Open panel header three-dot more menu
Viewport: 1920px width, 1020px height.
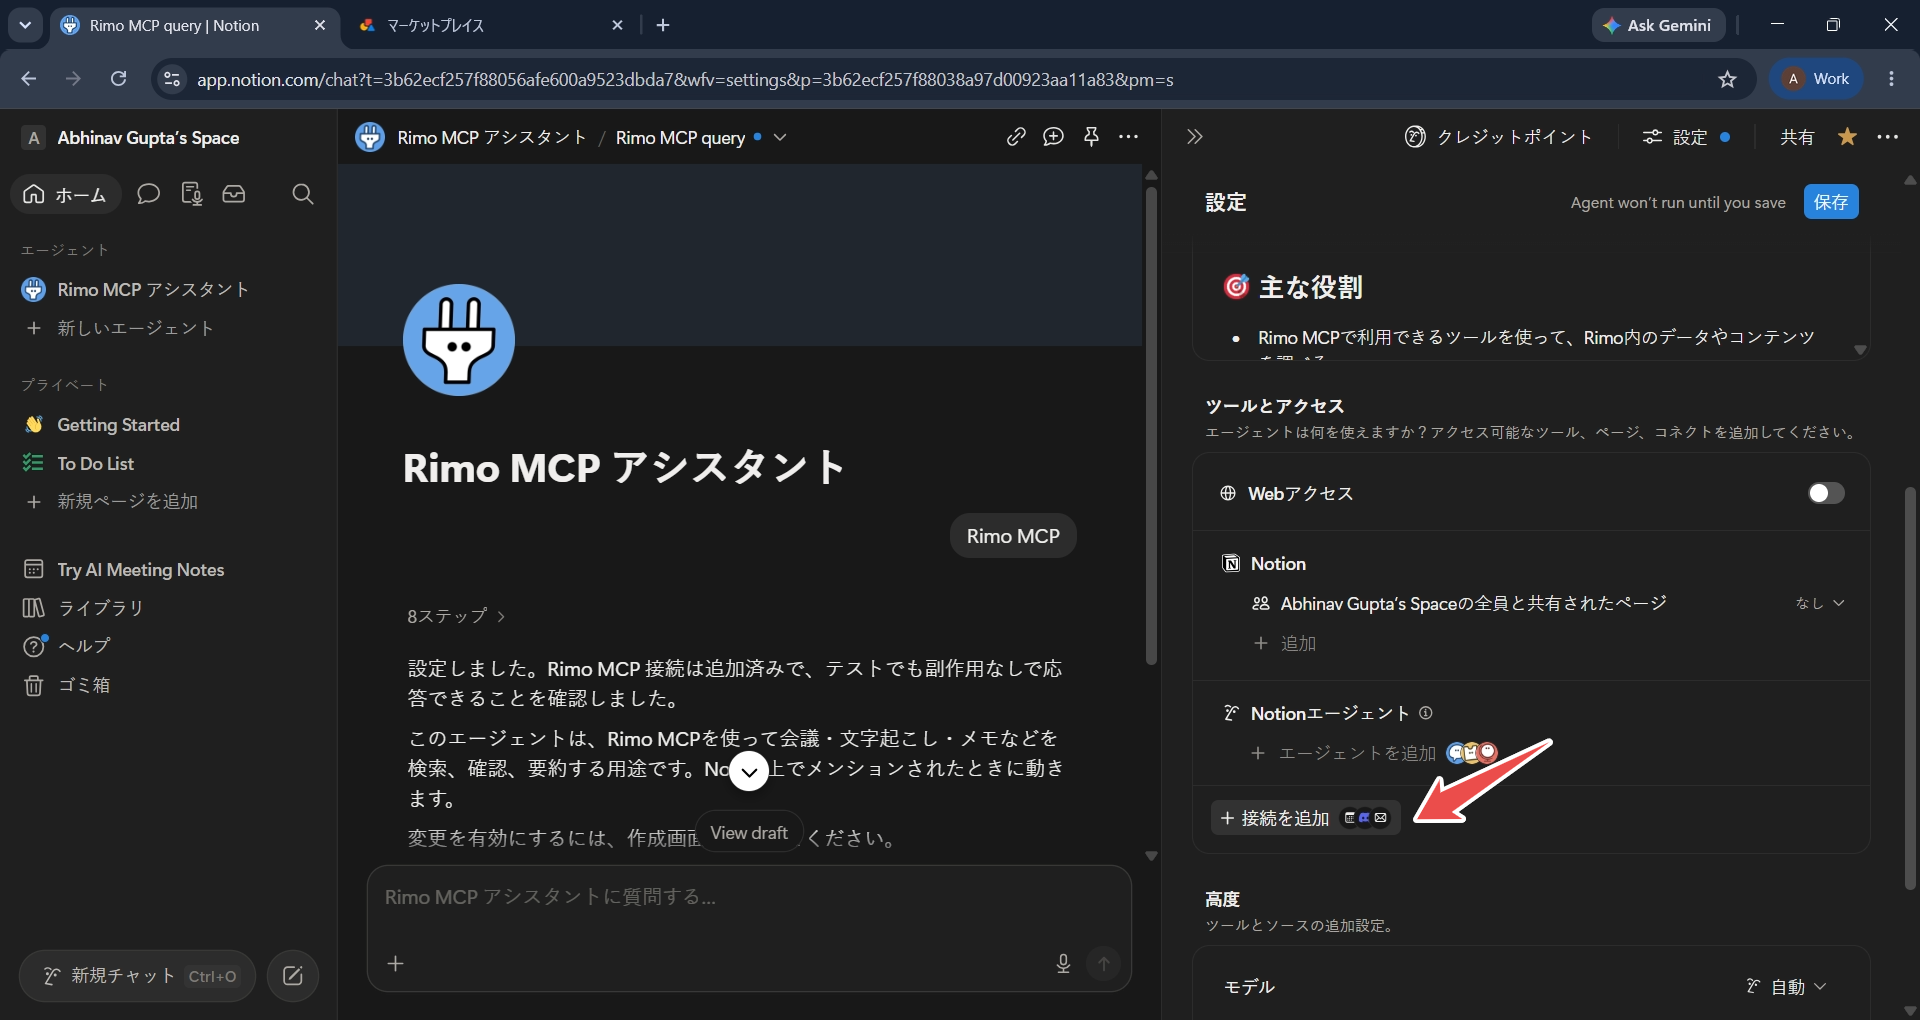pos(1888,137)
